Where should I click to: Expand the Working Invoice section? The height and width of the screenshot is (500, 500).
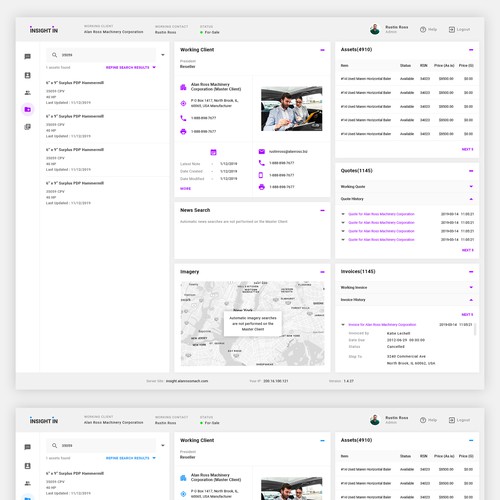coord(471,287)
